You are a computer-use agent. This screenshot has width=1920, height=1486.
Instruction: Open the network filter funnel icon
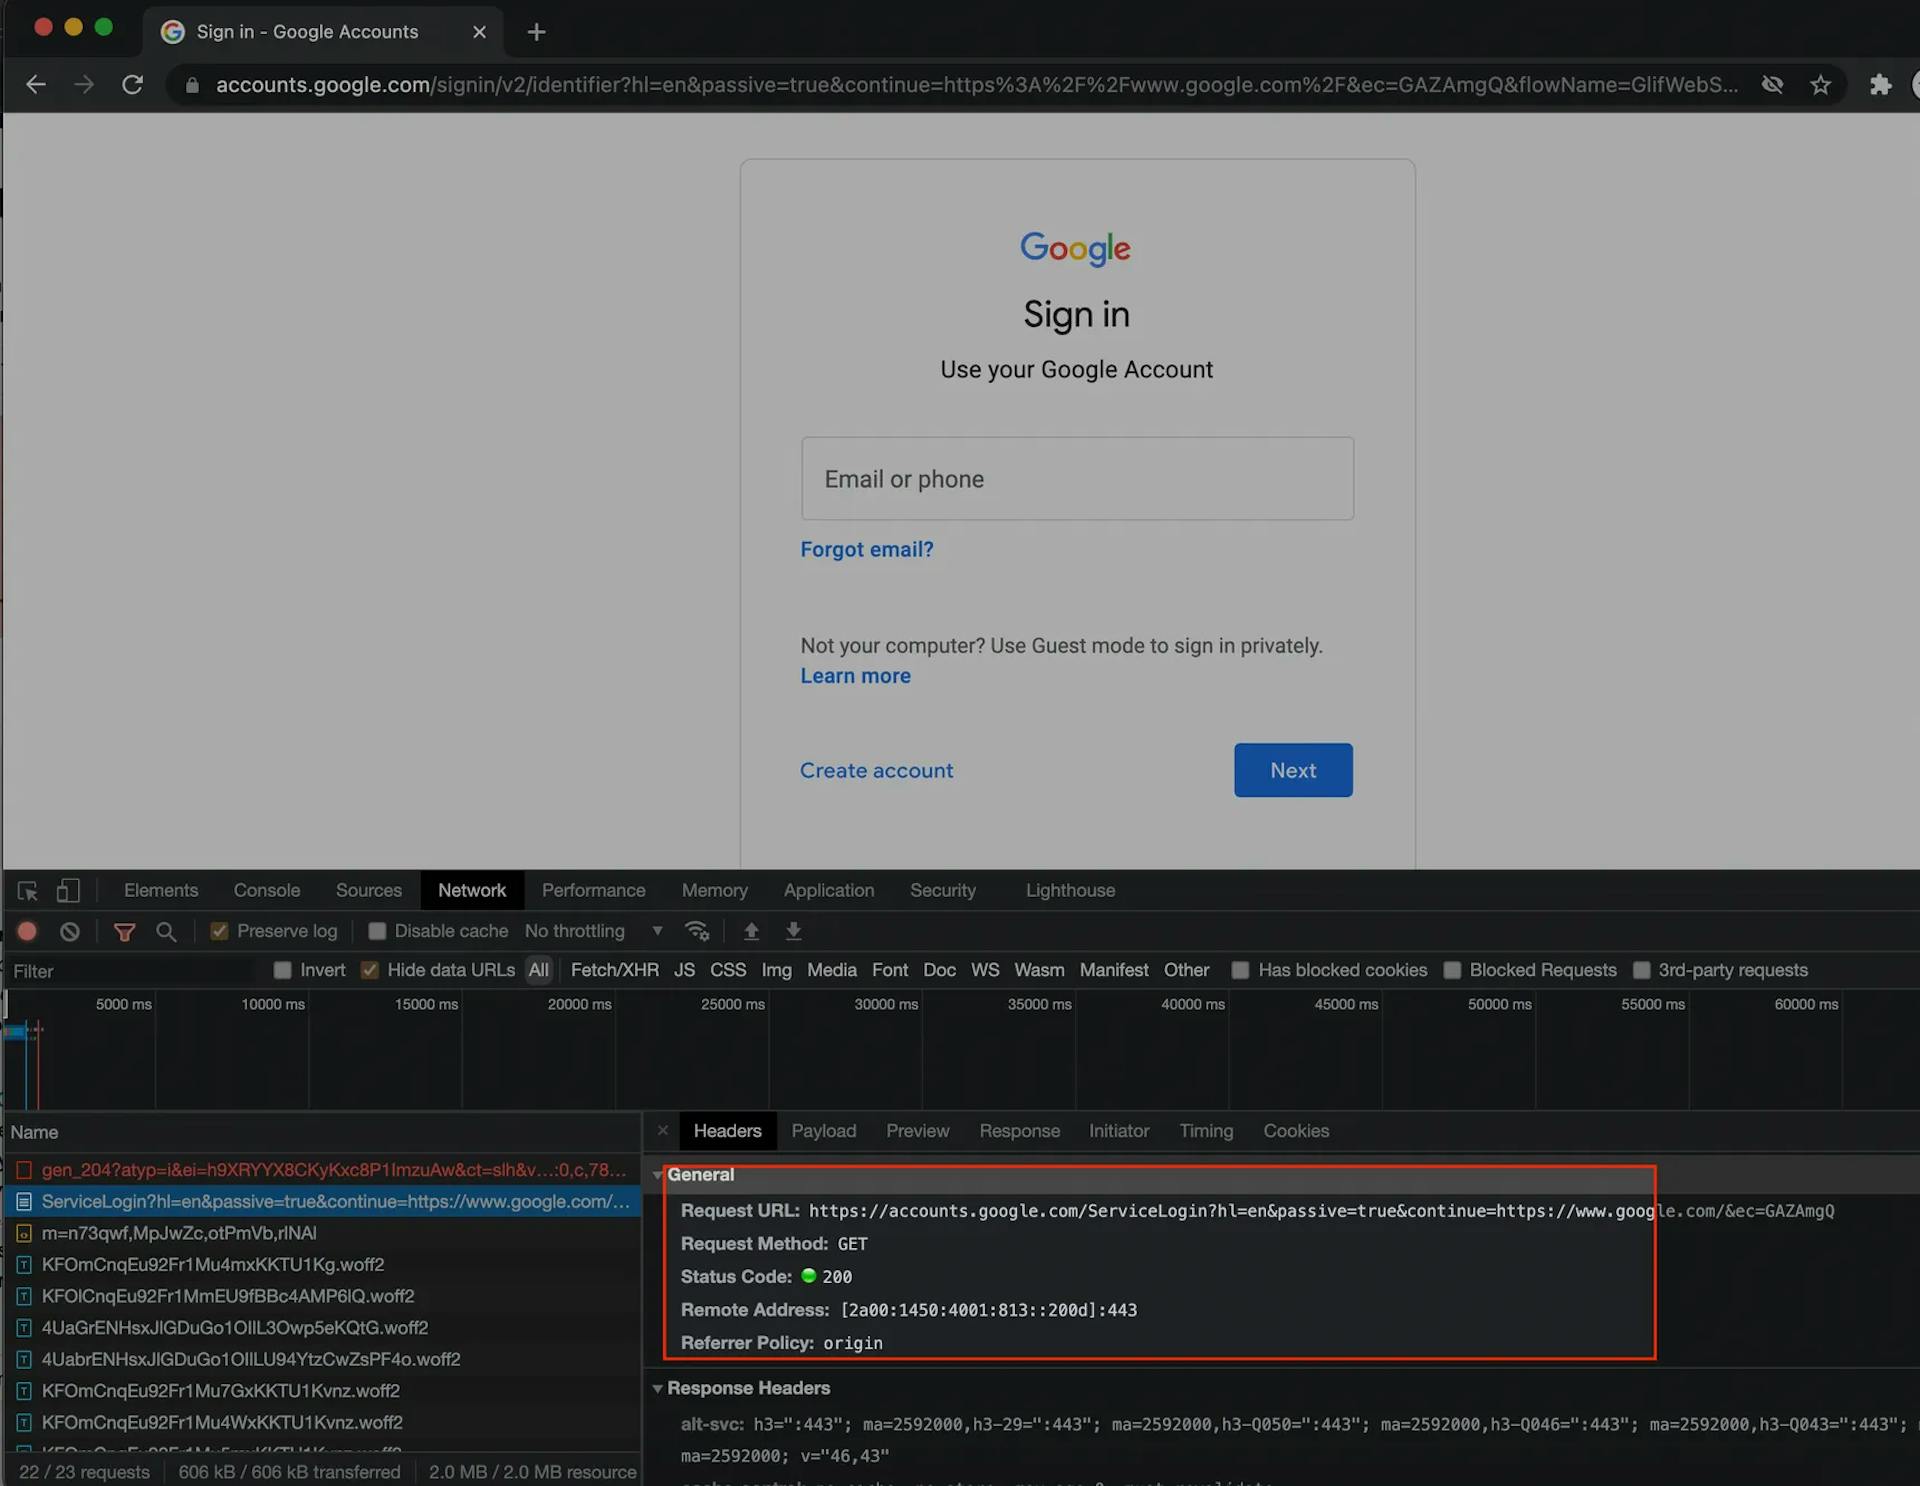point(124,931)
